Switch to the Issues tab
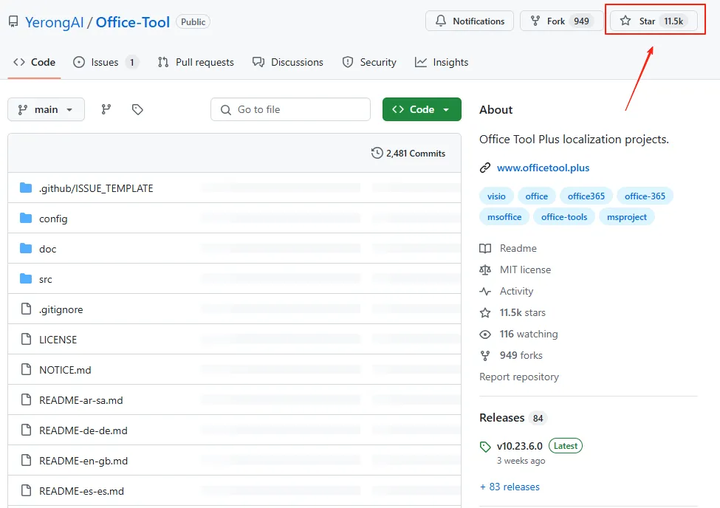 [104, 62]
